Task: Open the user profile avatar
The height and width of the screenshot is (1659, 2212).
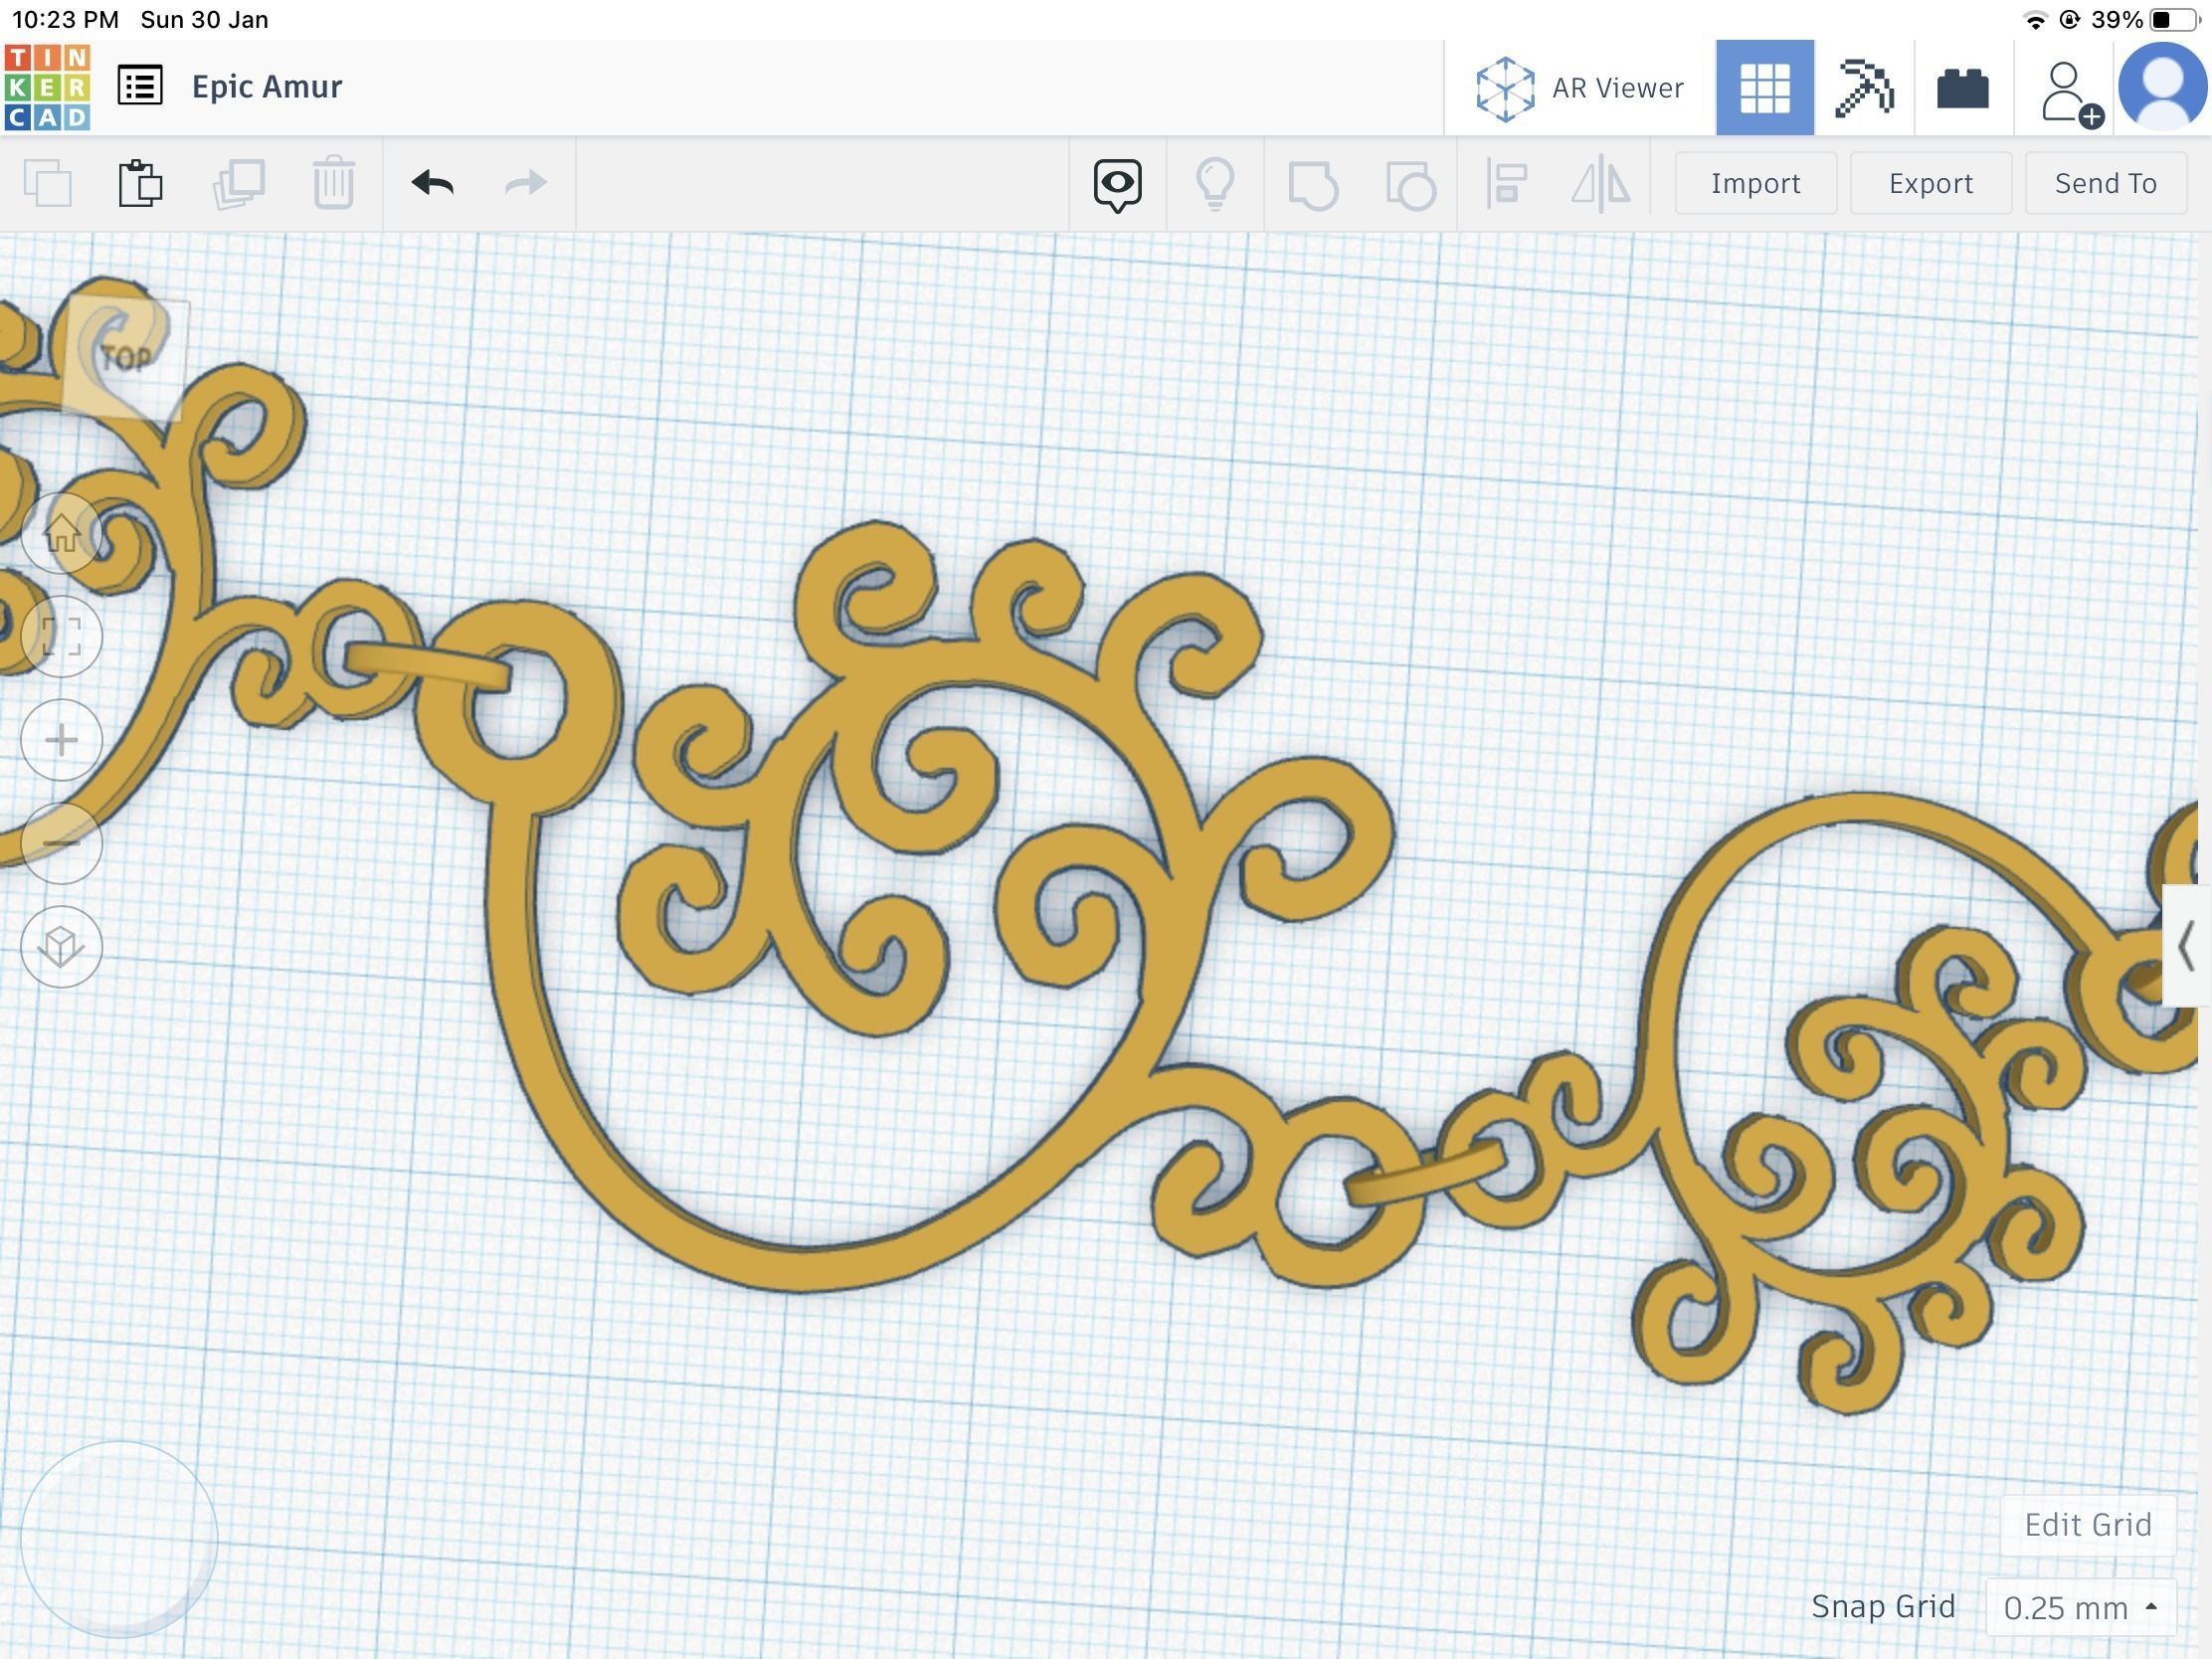Action: pos(2162,86)
